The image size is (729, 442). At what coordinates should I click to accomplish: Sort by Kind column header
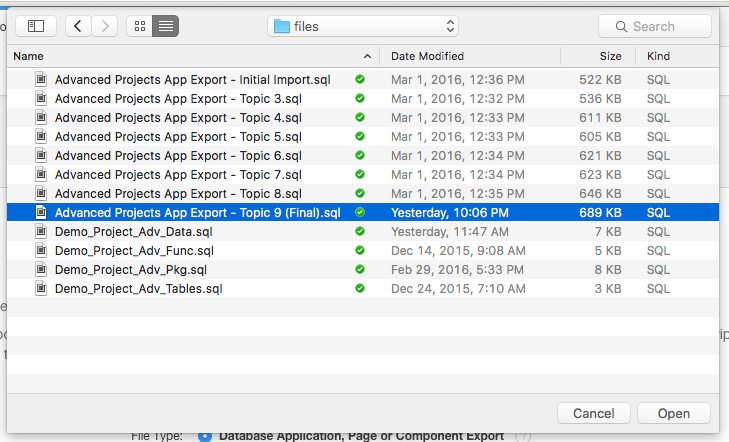pos(658,56)
